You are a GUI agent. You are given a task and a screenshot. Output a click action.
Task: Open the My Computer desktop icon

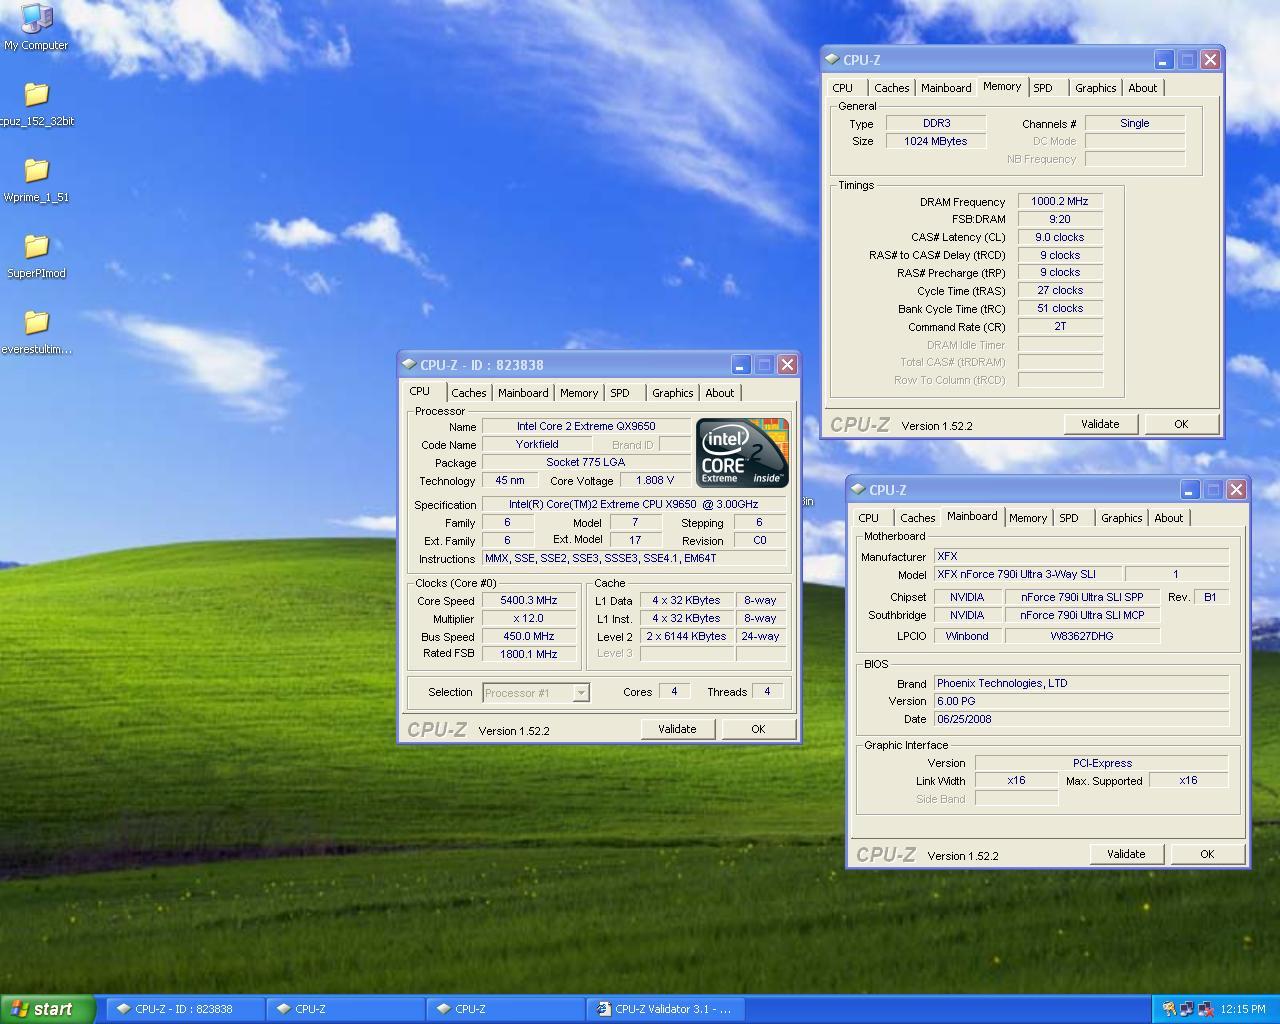(x=36, y=26)
